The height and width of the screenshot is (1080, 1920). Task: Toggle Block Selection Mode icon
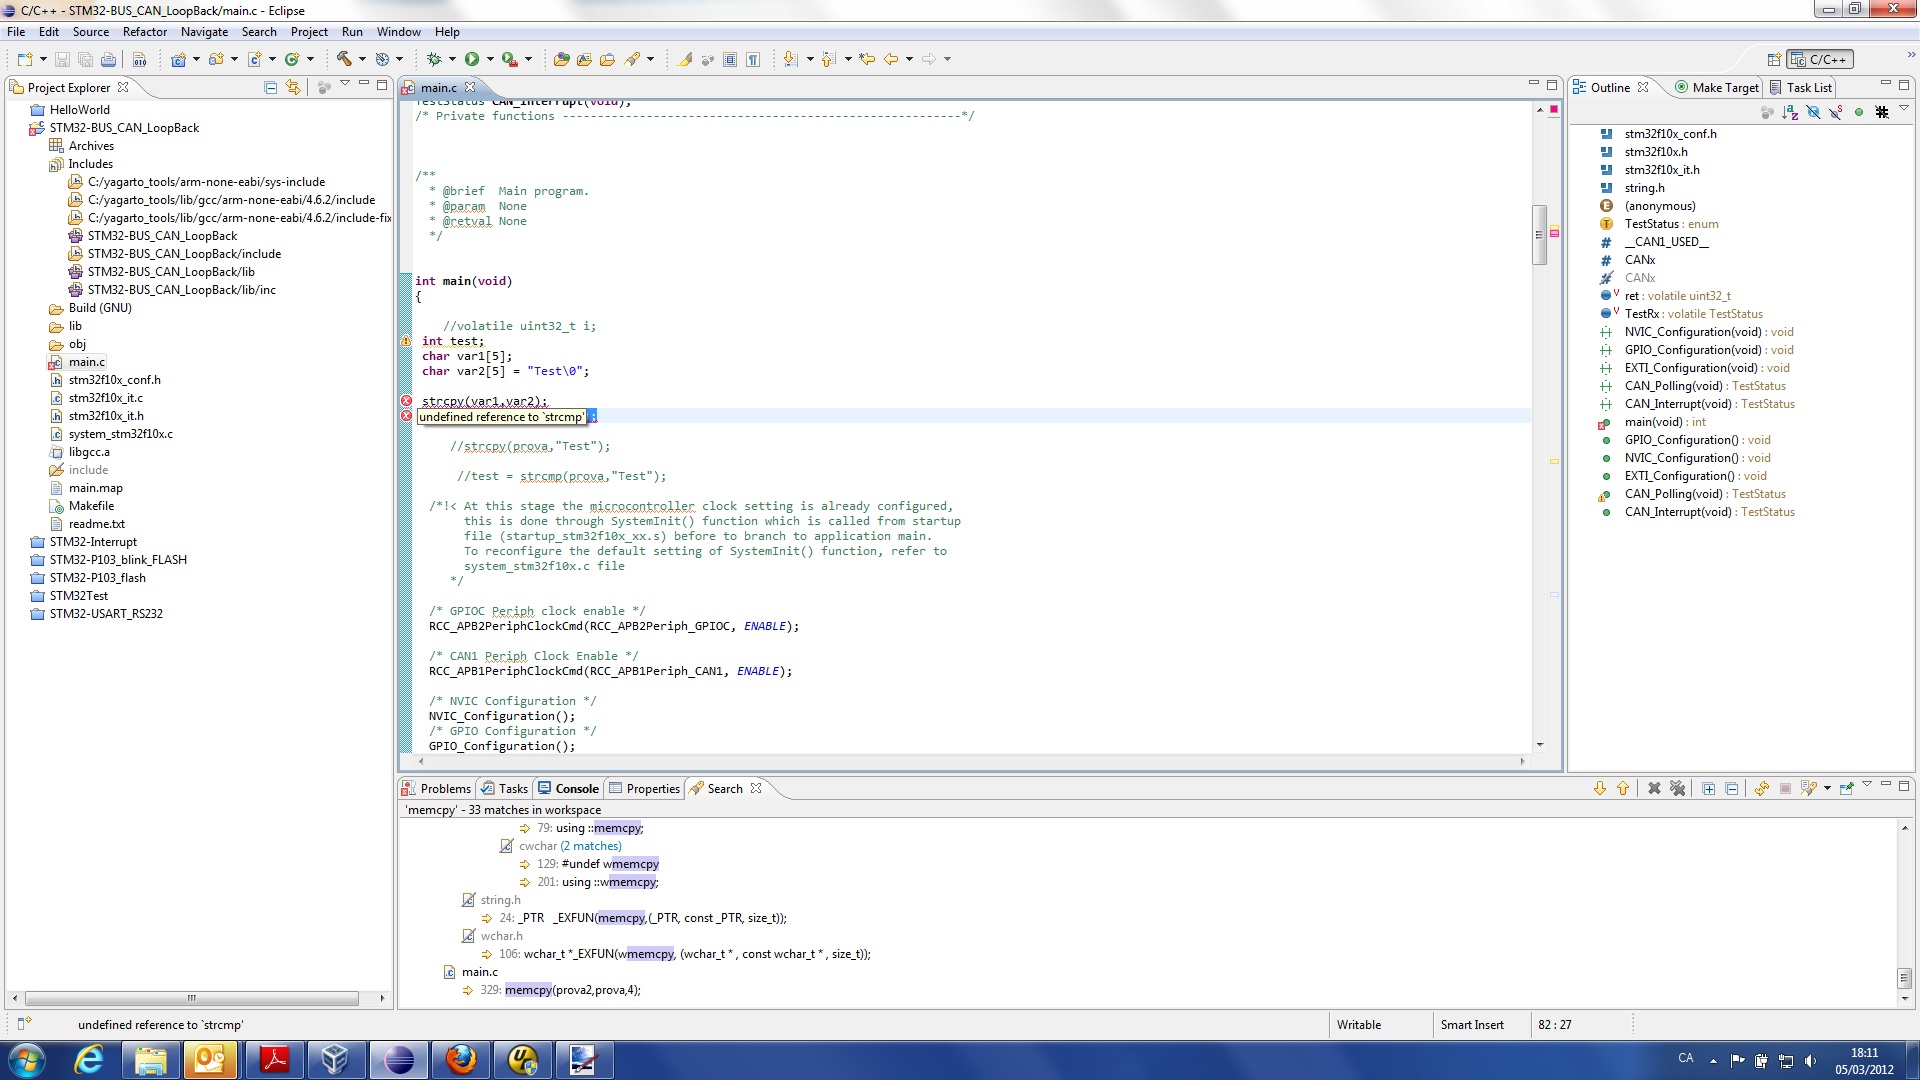point(730,59)
